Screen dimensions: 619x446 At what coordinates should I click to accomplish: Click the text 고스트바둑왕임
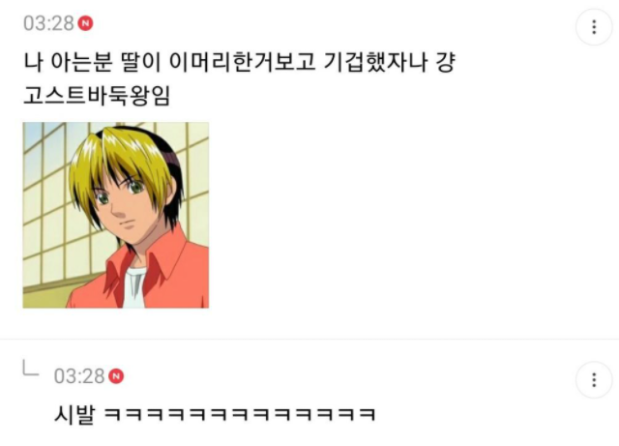pos(97,95)
